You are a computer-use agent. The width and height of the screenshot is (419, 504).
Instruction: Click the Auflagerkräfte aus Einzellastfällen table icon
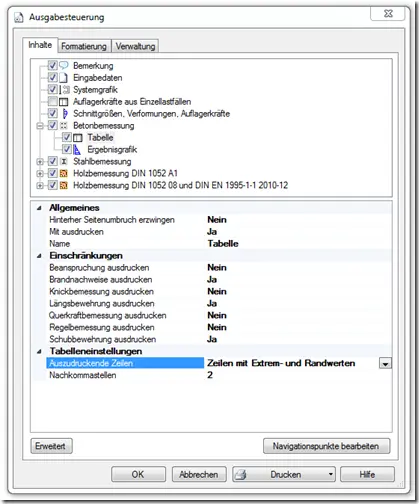click(64, 102)
